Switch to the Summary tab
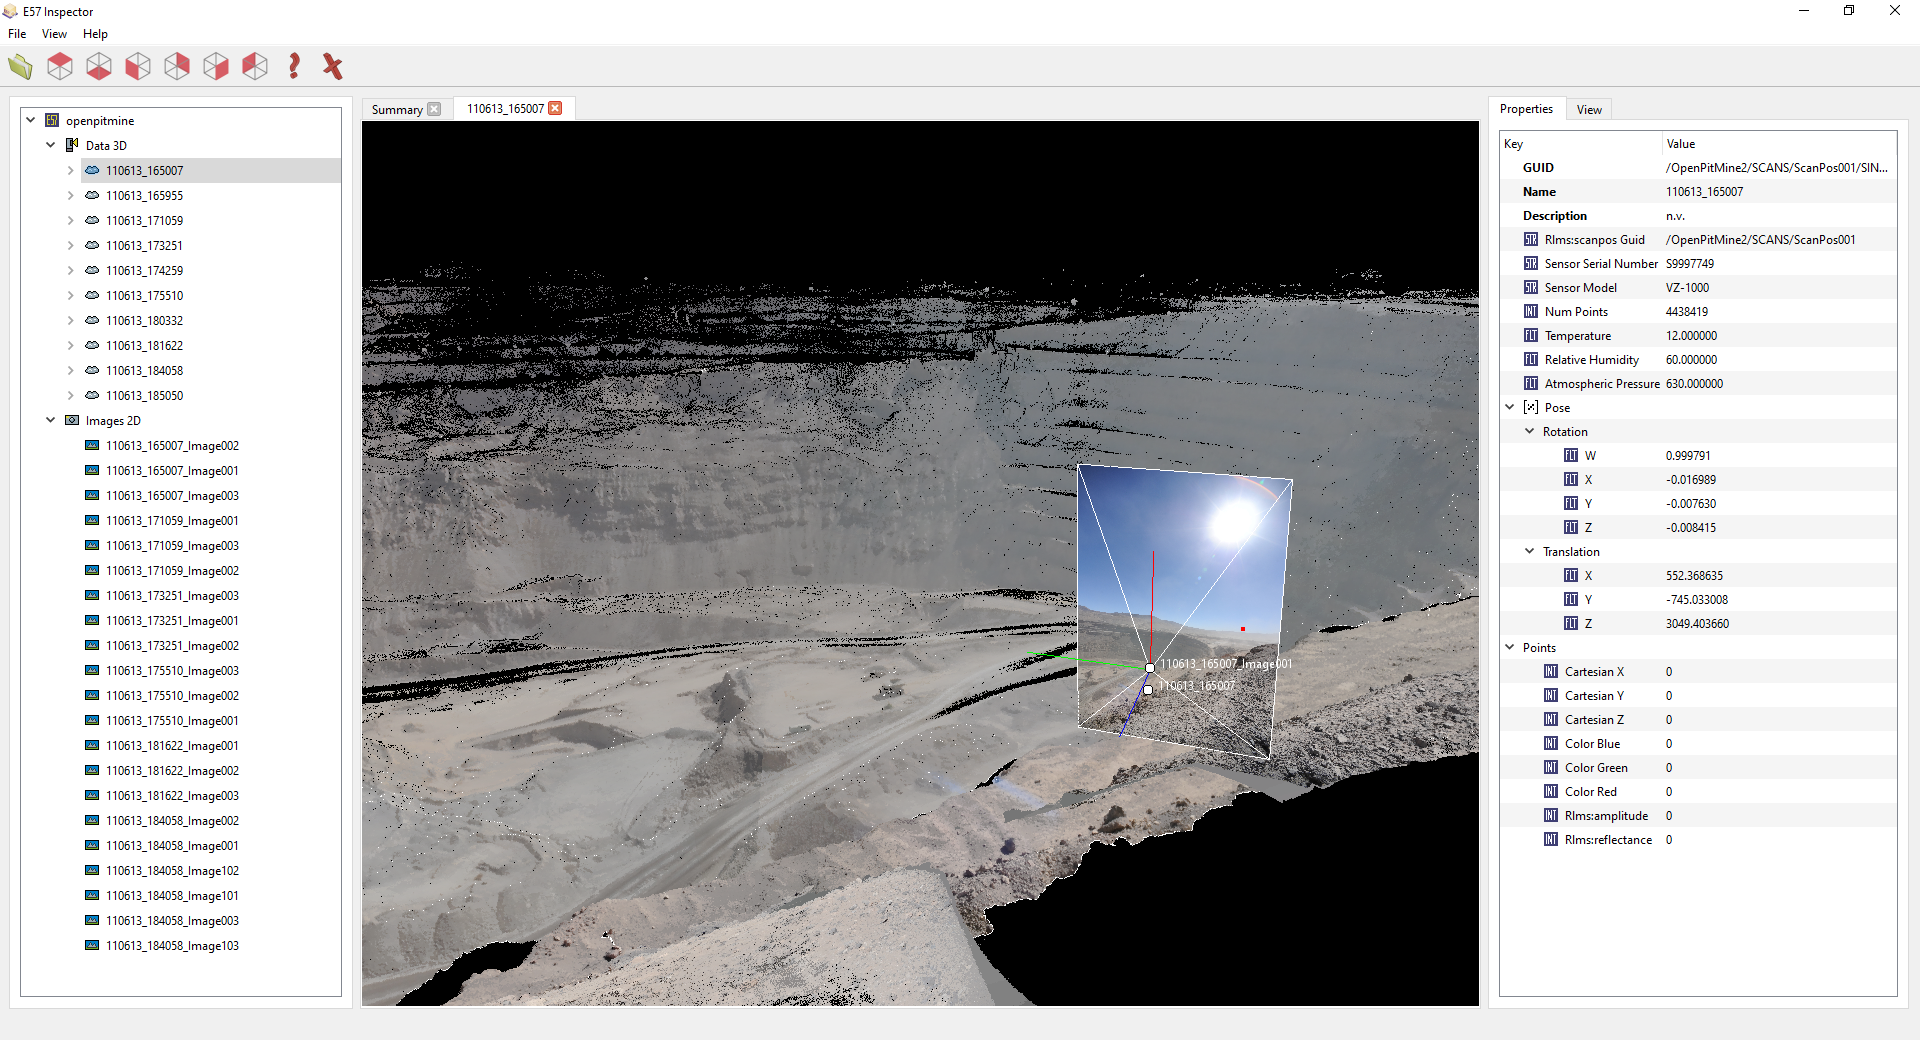1920x1040 pixels. [x=397, y=109]
